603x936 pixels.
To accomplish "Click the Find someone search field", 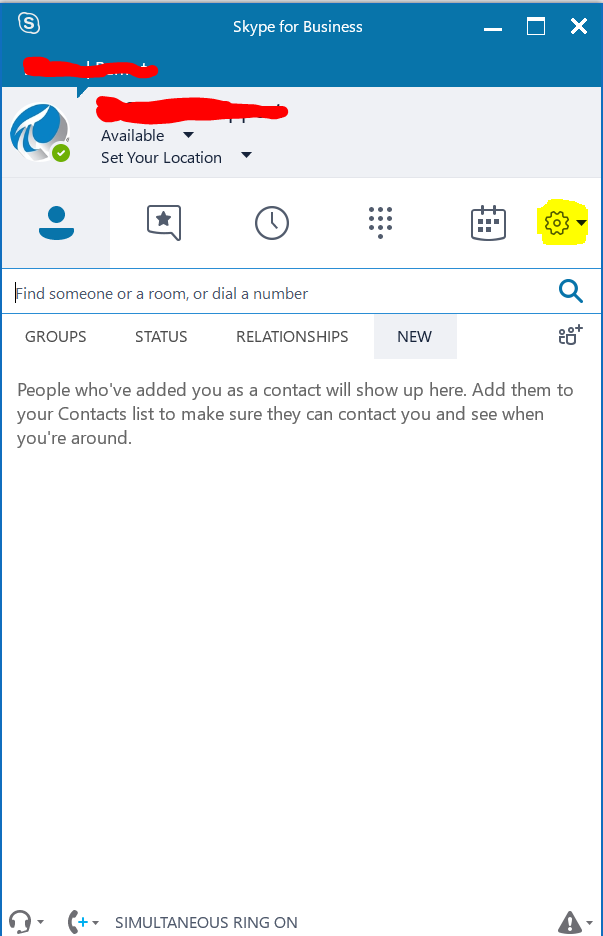I will click(x=280, y=293).
